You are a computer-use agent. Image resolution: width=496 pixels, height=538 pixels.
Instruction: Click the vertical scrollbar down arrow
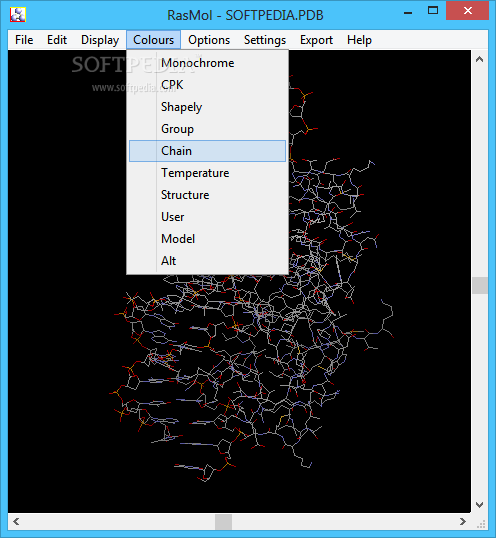[480, 505]
